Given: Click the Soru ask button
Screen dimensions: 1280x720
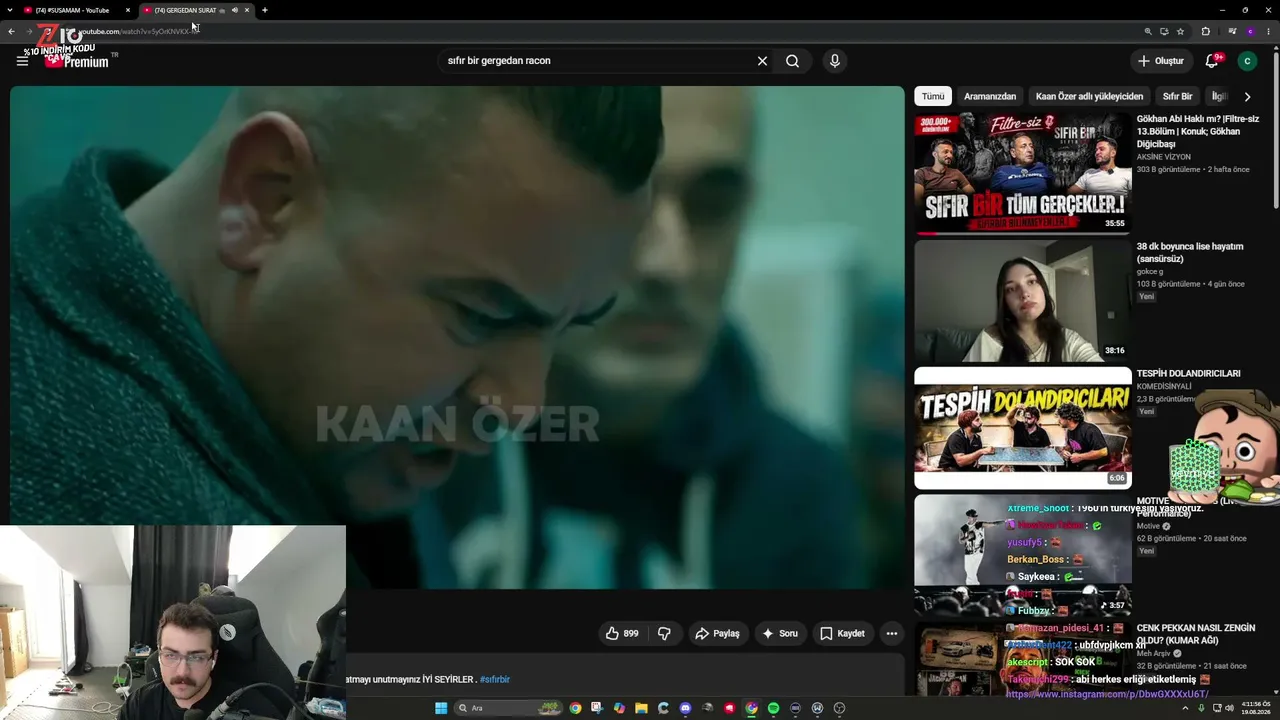Looking at the screenshot, I should pyautogui.click(x=780, y=633).
